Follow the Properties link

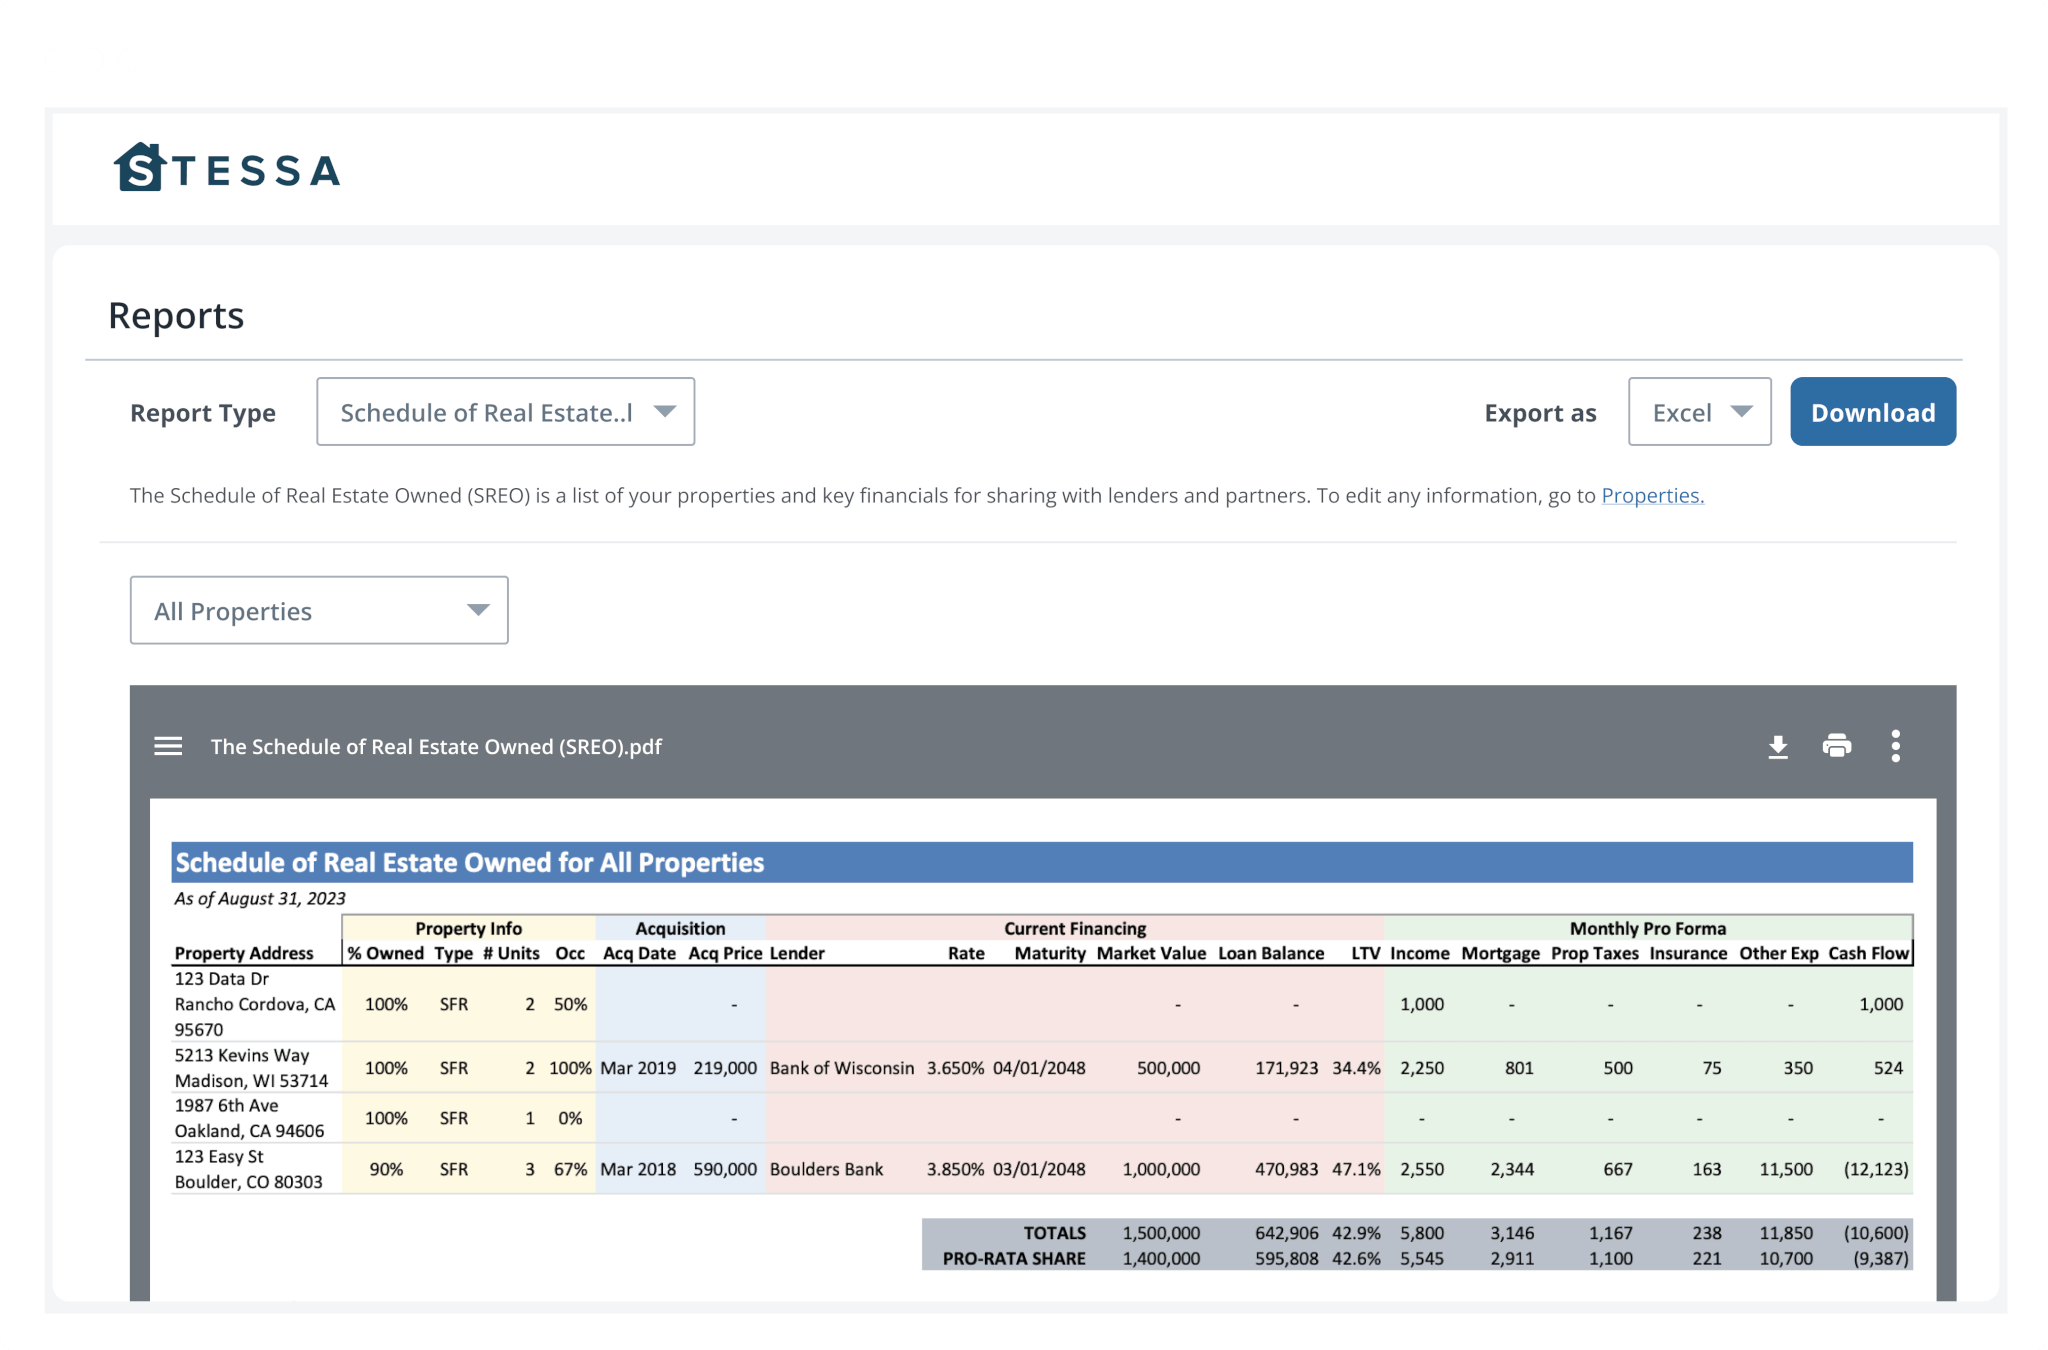tap(1652, 496)
